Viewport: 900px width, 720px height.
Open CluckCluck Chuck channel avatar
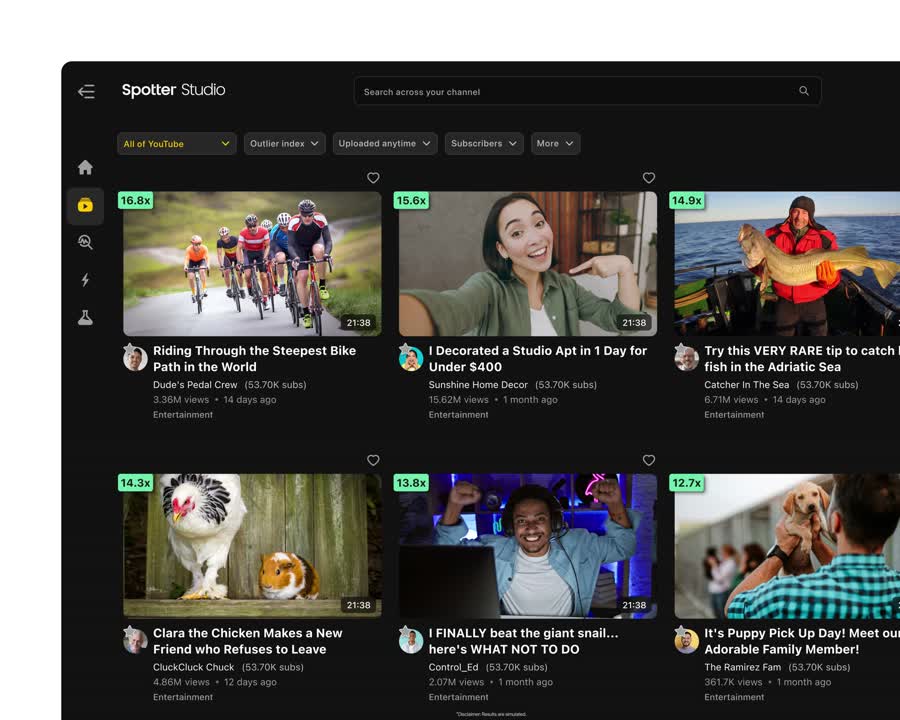coord(135,641)
